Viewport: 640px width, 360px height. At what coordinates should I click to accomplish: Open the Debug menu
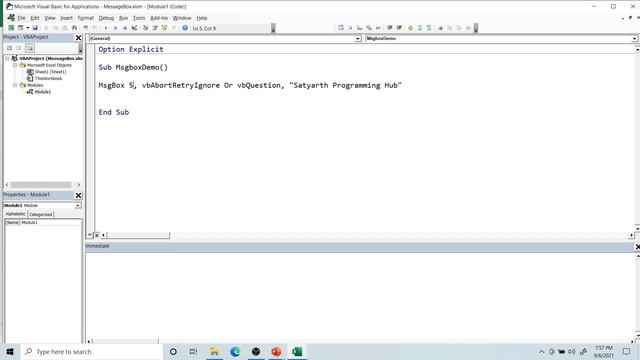pos(106,18)
